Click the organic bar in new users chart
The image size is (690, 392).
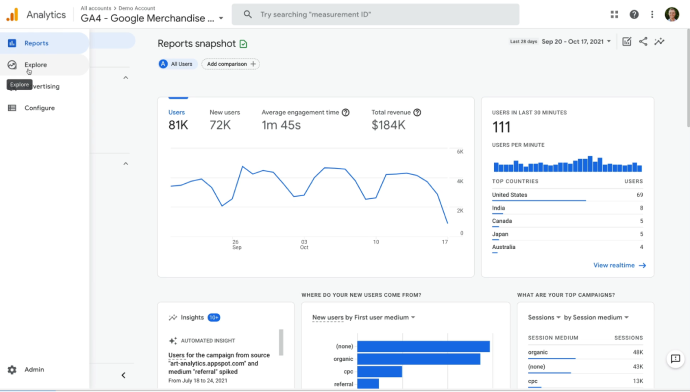[418, 359]
